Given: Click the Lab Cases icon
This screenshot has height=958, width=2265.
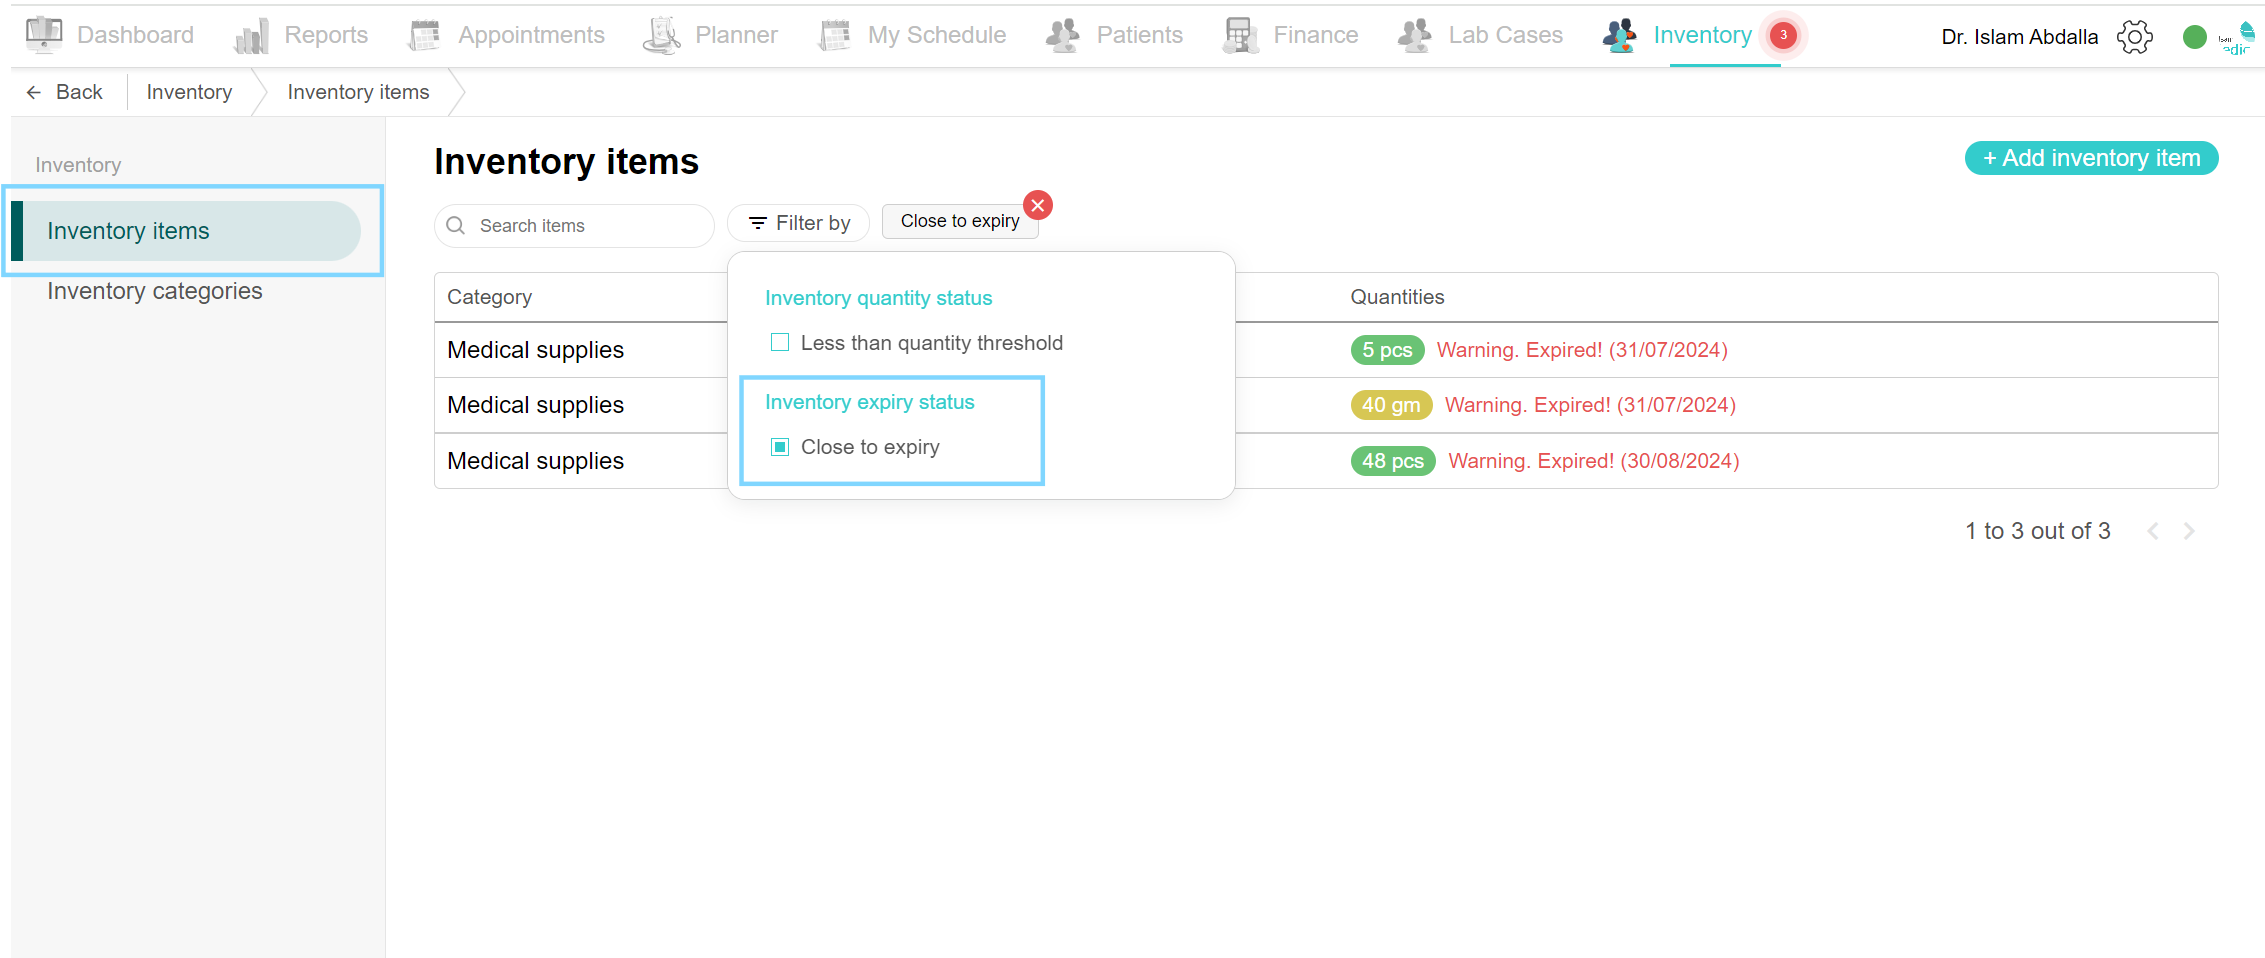Looking at the screenshot, I should [1414, 36].
